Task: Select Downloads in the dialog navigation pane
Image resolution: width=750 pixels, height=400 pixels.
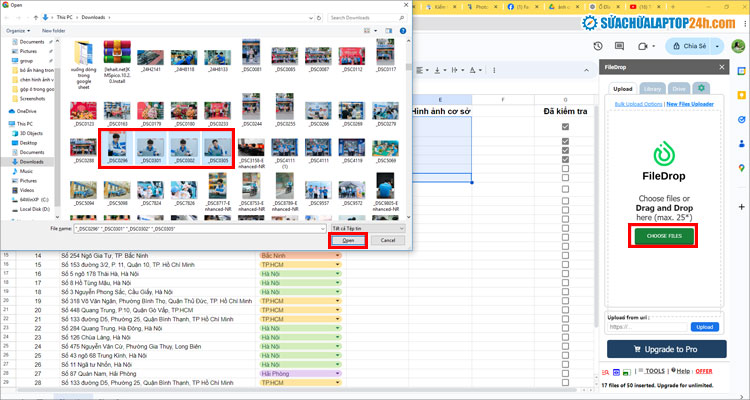Action: point(32,162)
